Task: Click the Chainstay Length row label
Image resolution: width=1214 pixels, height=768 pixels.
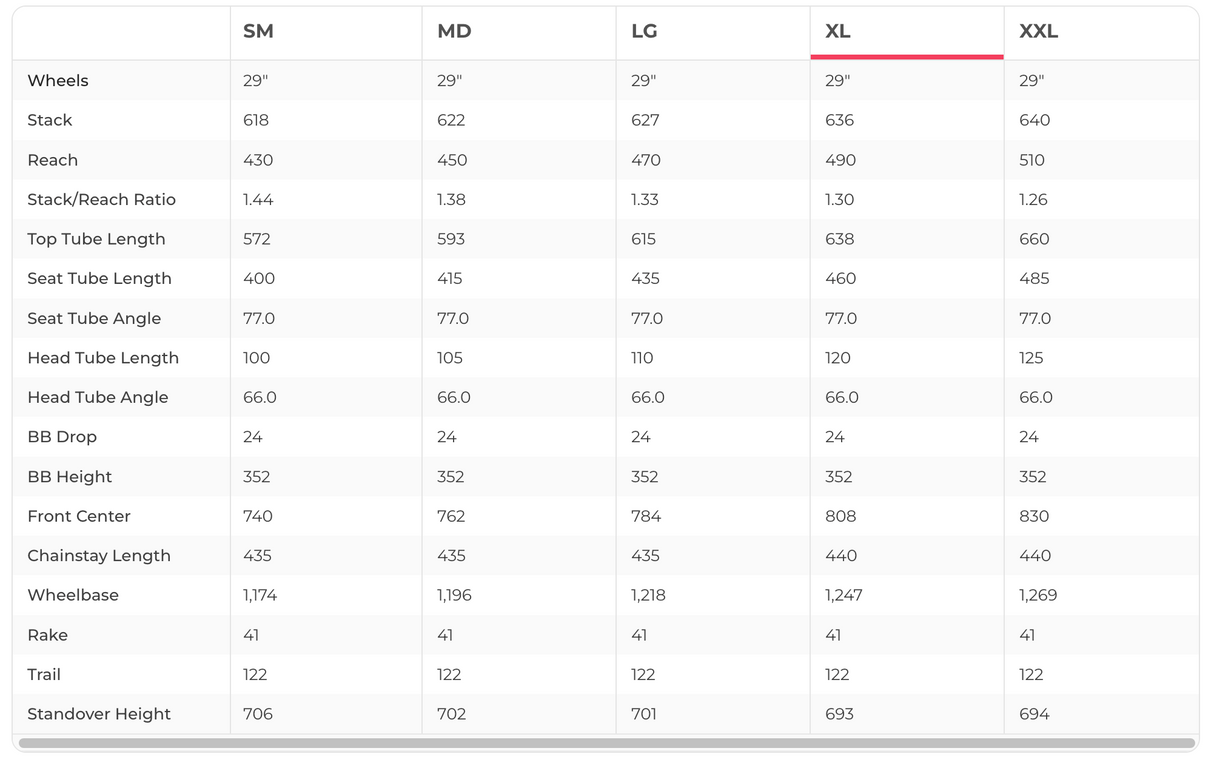Action: 99,556
